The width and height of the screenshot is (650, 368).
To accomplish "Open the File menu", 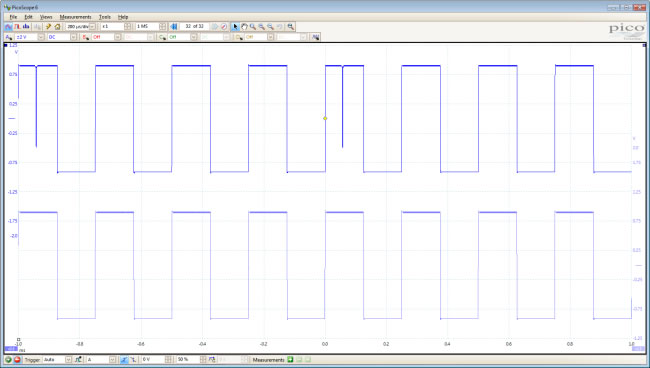I will pos(13,17).
